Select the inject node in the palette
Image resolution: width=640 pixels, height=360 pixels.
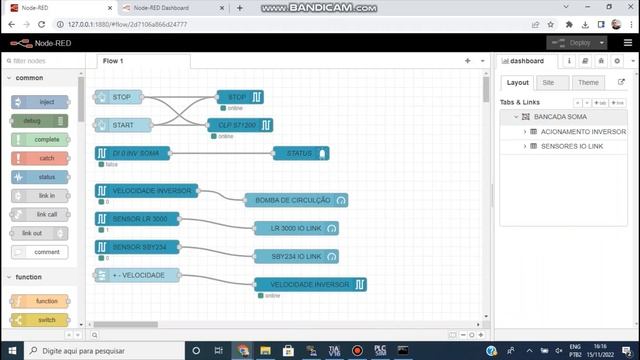pyautogui.click(x=40, y=102)
